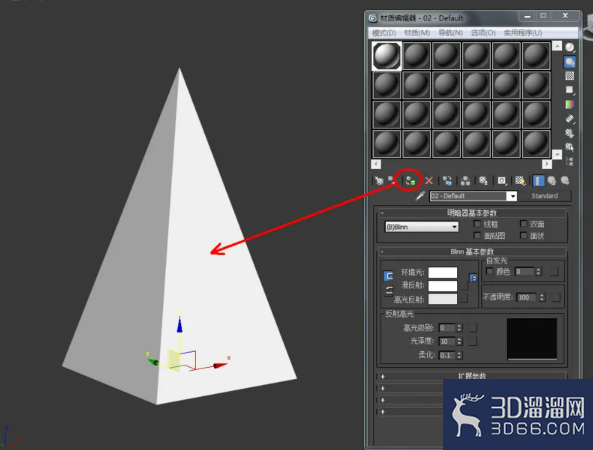Collapse the 明暗器基本参数 rollout

point(472,213)
